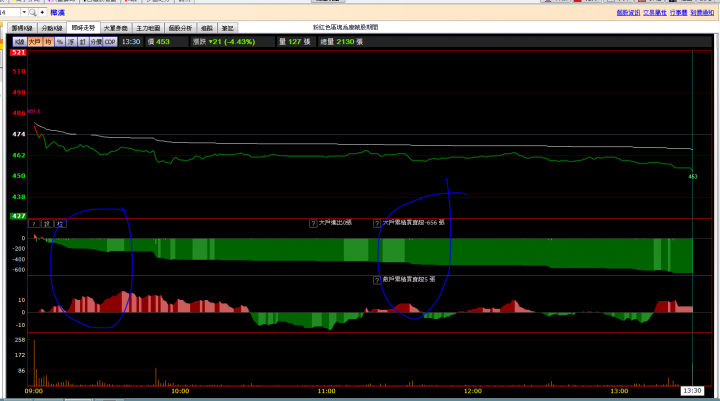Toggle the K線 chart toolbar button
The height and width of the screenshot is (401, 720).
click(20, 42)
